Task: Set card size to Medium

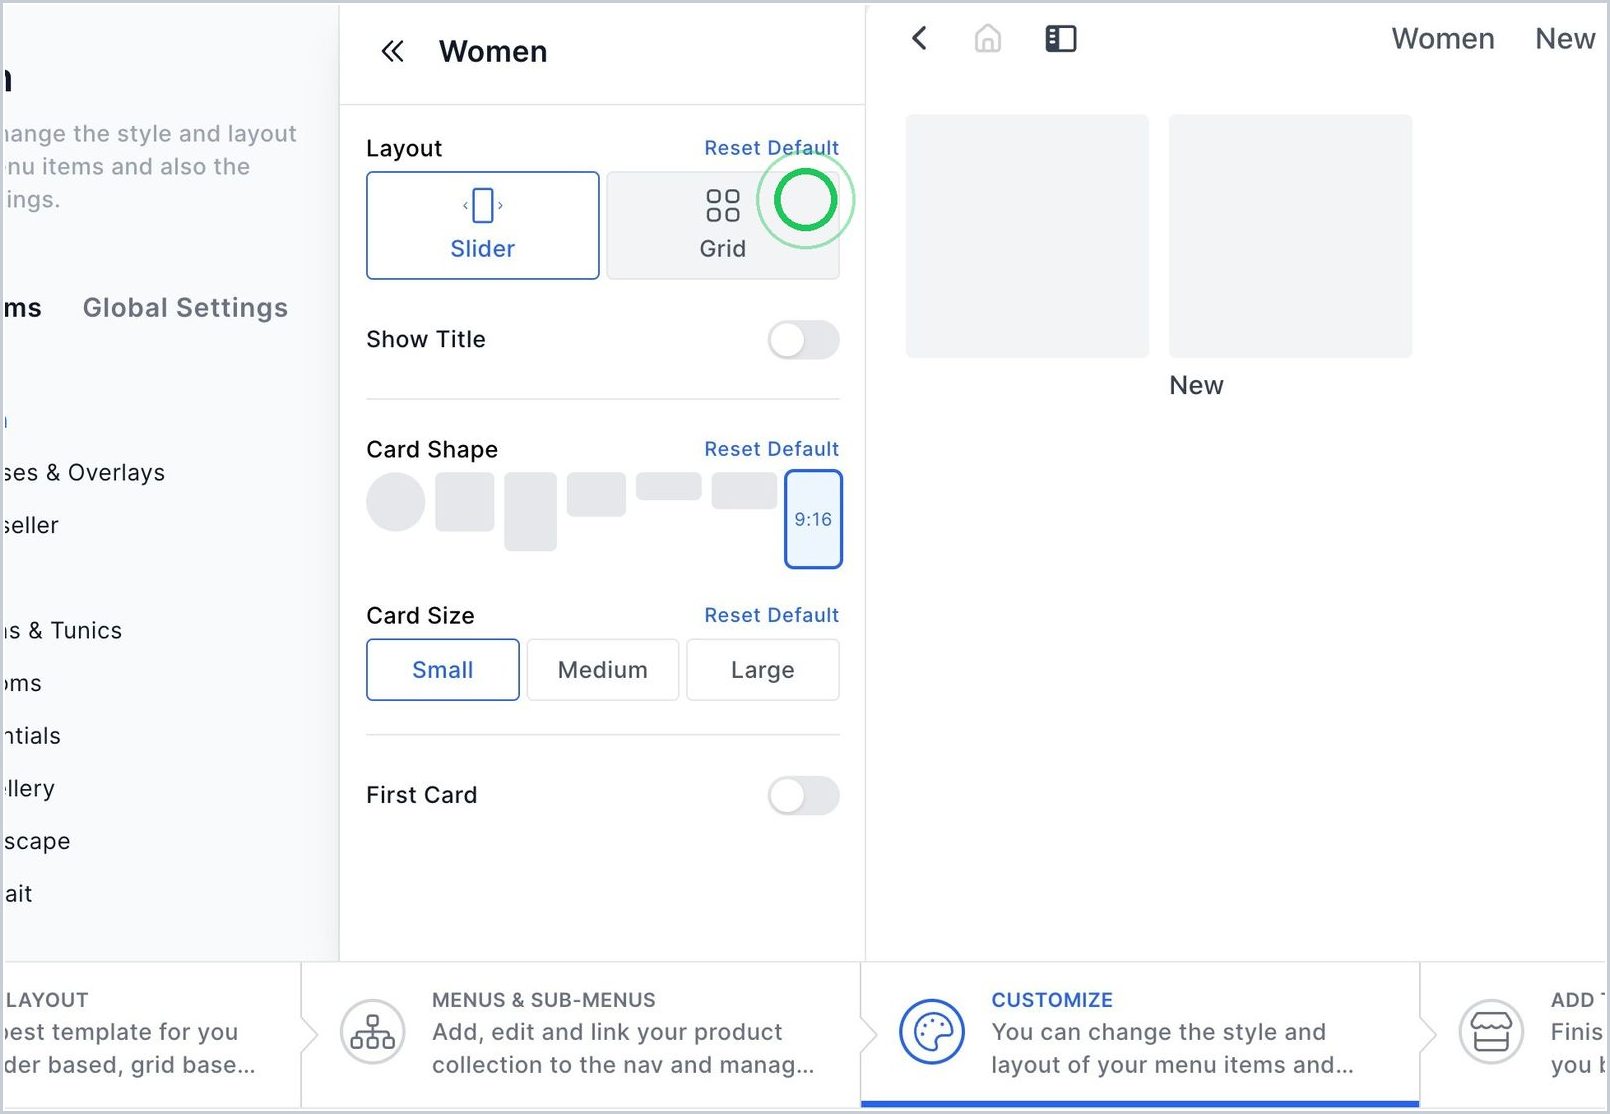Action: (603, 670)
